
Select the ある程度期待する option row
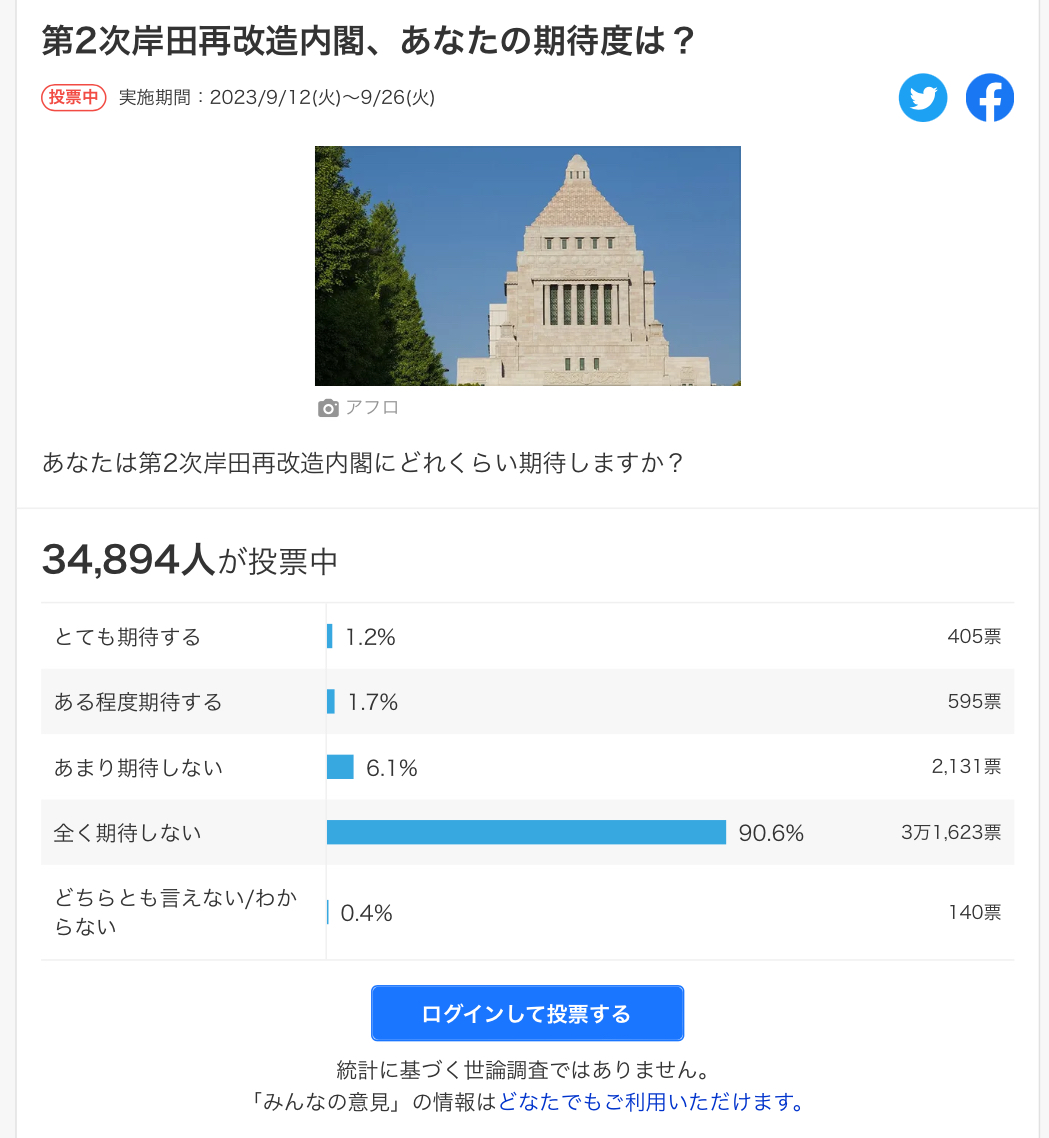[528, 702]
